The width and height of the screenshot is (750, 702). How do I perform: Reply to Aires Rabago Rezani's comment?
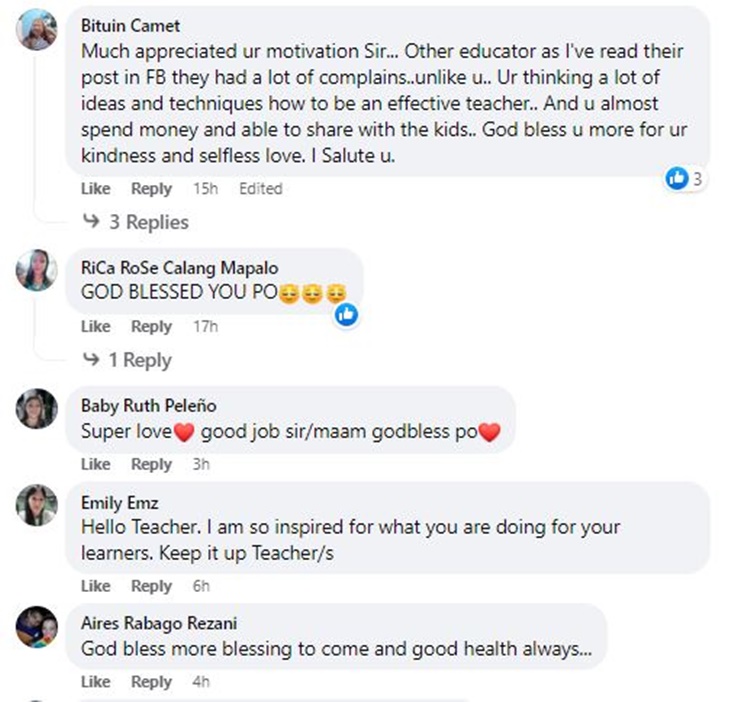(152, 682)
